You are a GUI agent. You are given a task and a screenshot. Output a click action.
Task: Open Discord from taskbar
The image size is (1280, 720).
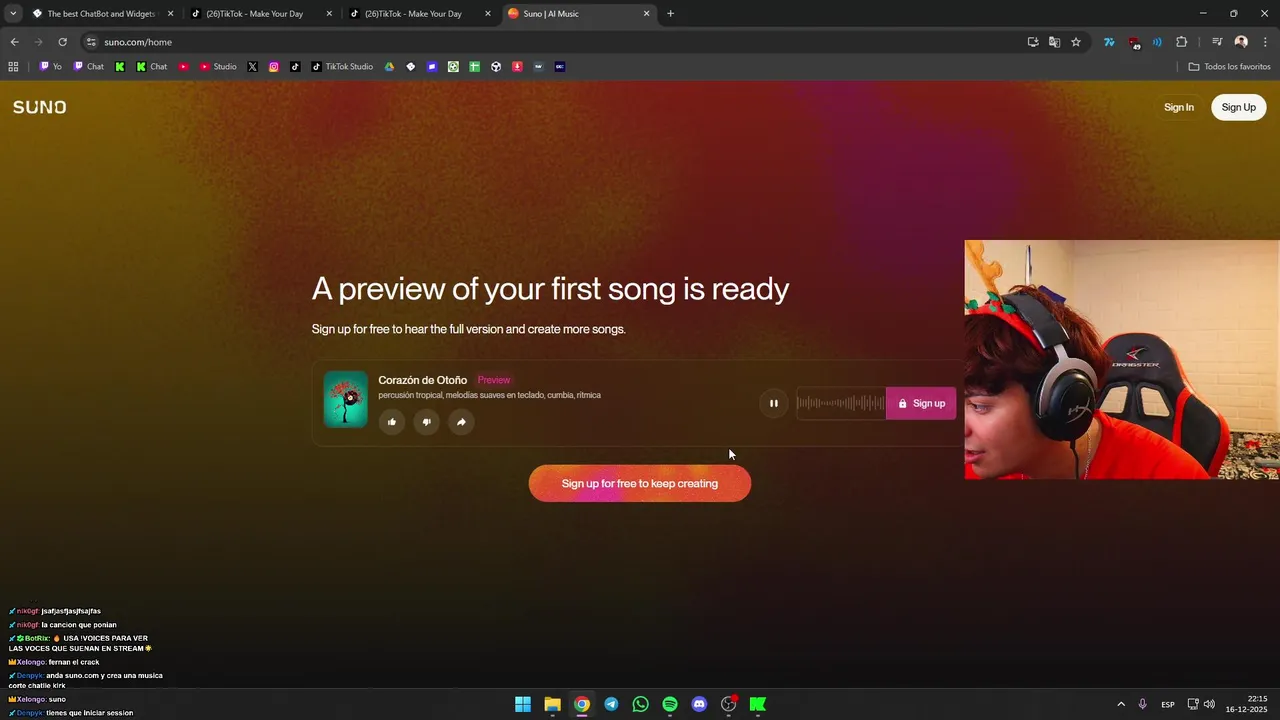[x=699, y=704]
